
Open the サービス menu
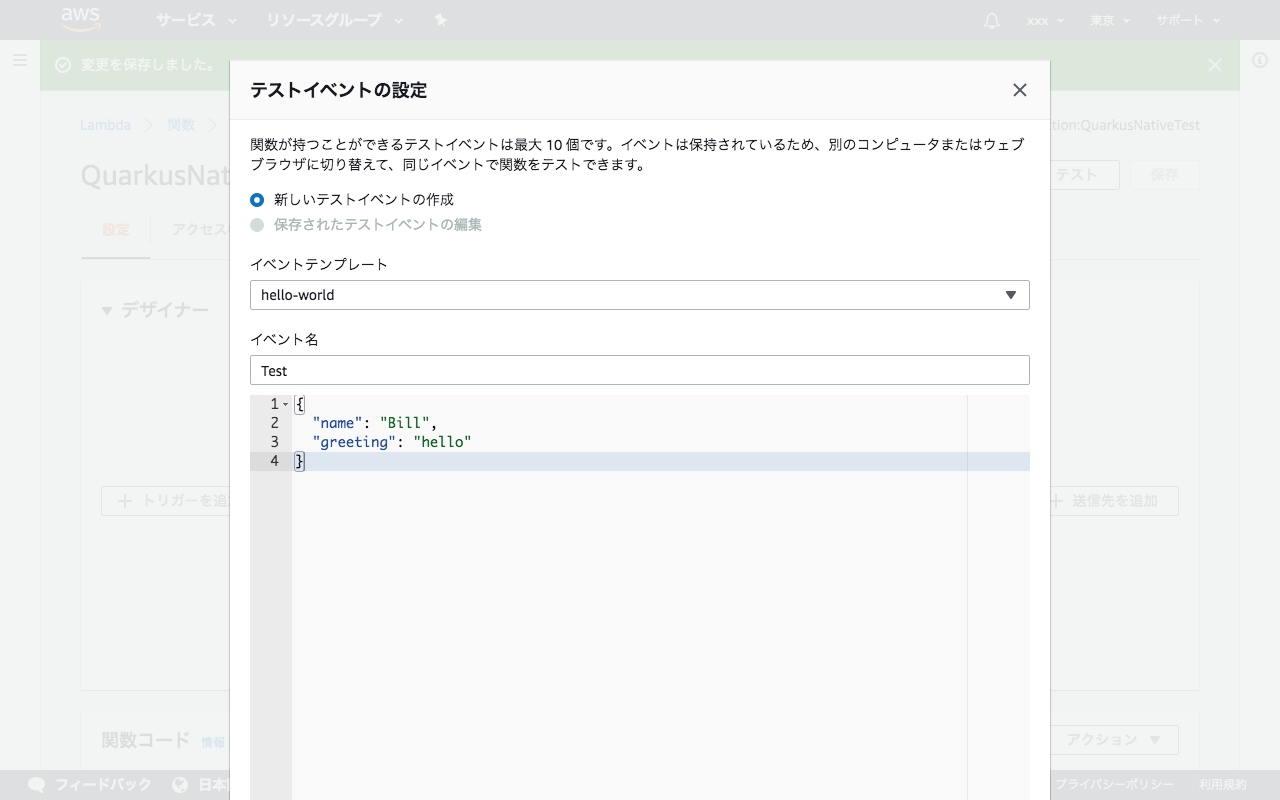click(x=188, y=19)
